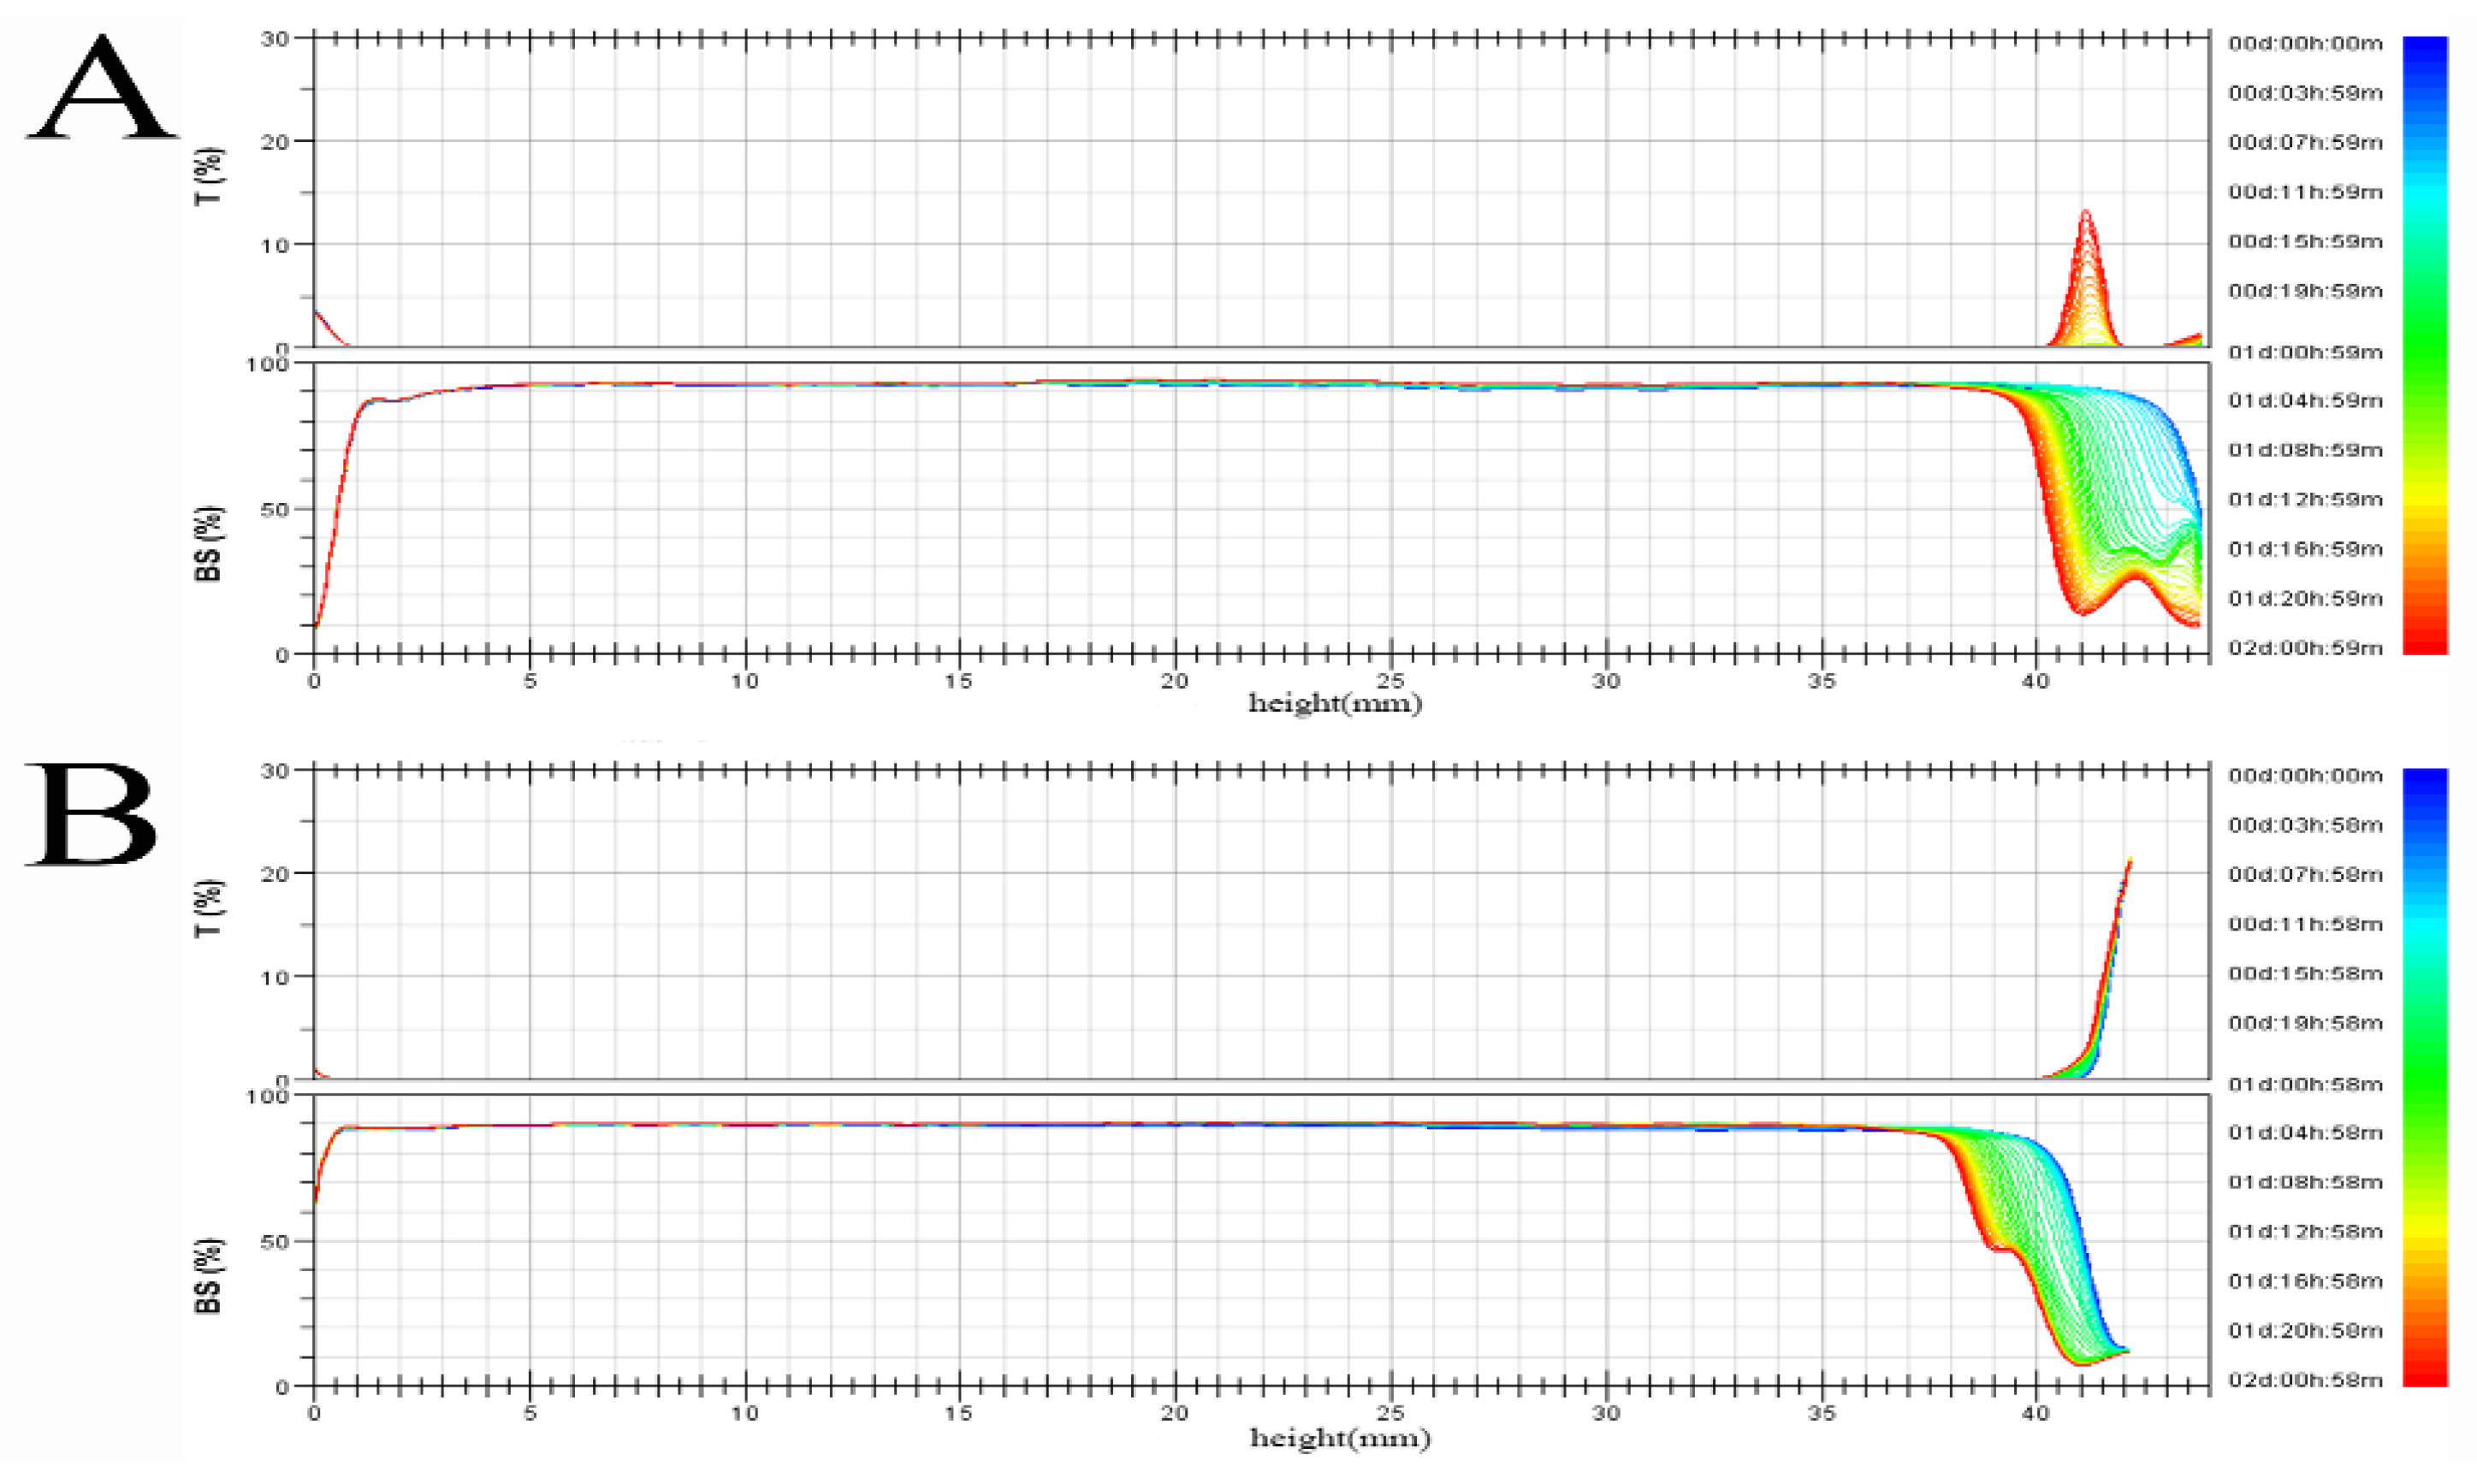Click the T (%) axis label in panel B
The image size is (2477, 1484).
click(210, 908)
